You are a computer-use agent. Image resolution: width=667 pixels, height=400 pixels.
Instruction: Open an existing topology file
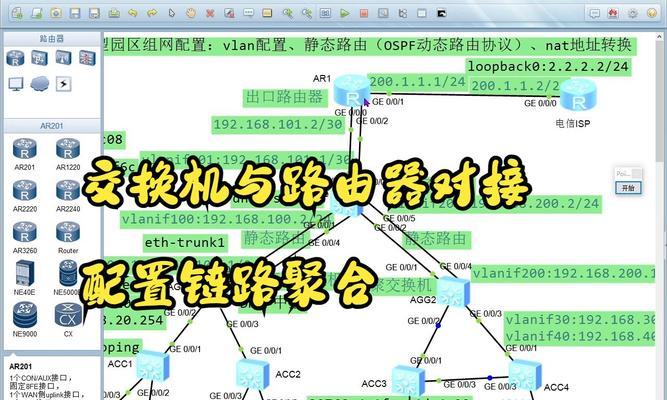[x=37, y=13]
